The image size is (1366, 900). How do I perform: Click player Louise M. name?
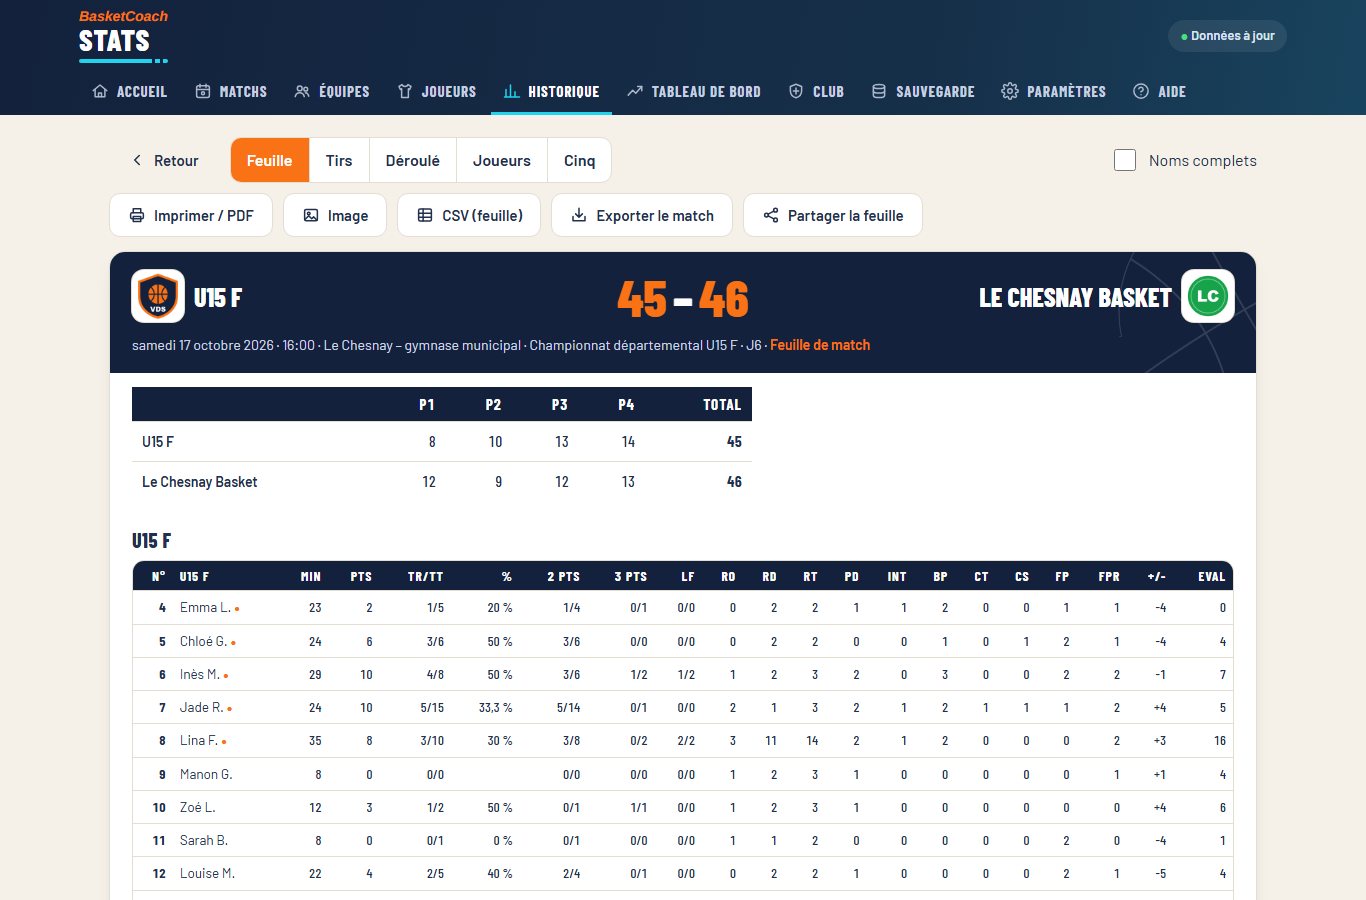coord(207,873)
